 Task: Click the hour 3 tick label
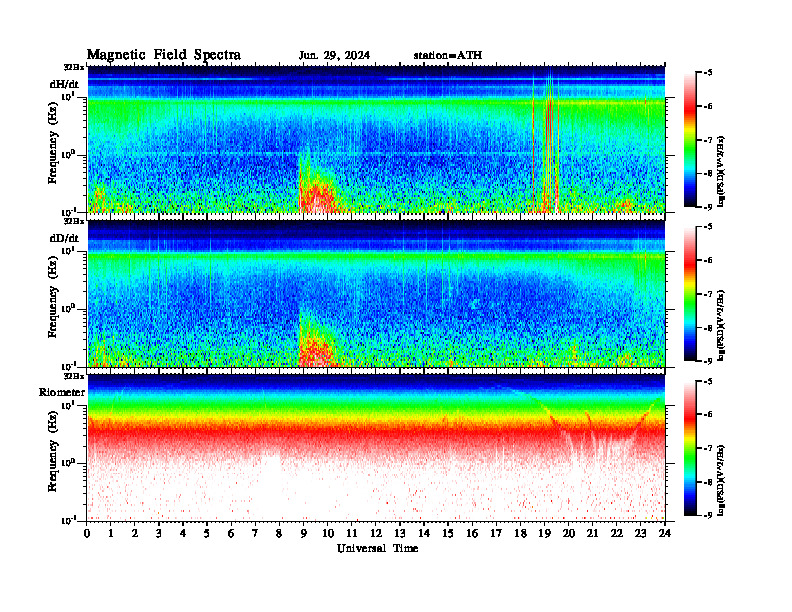159,533
